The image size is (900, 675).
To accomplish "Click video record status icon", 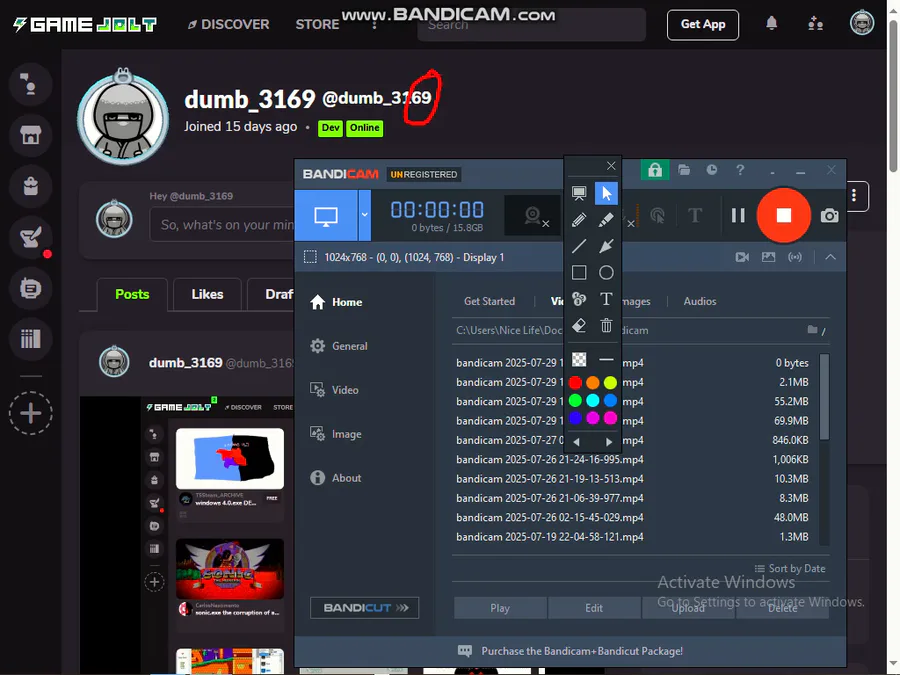I will point(742,257).
